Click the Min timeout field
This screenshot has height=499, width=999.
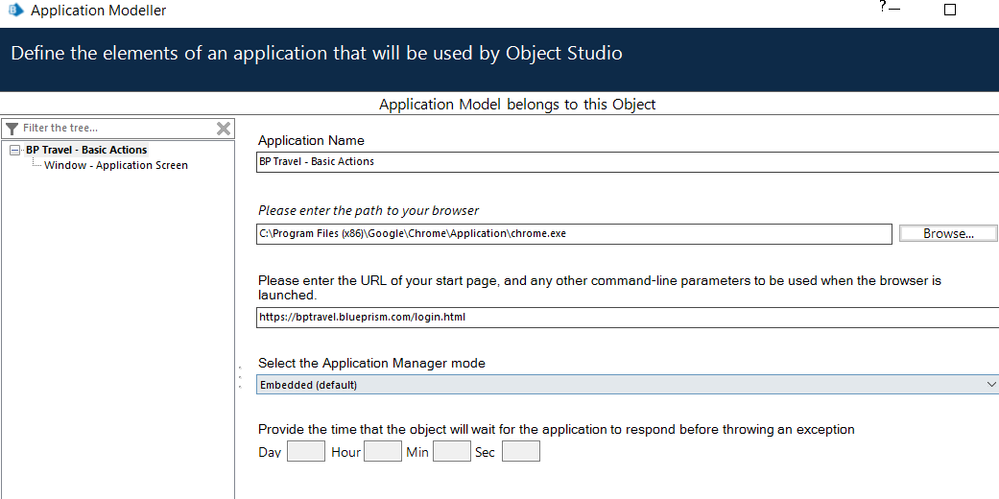(452, 452)
